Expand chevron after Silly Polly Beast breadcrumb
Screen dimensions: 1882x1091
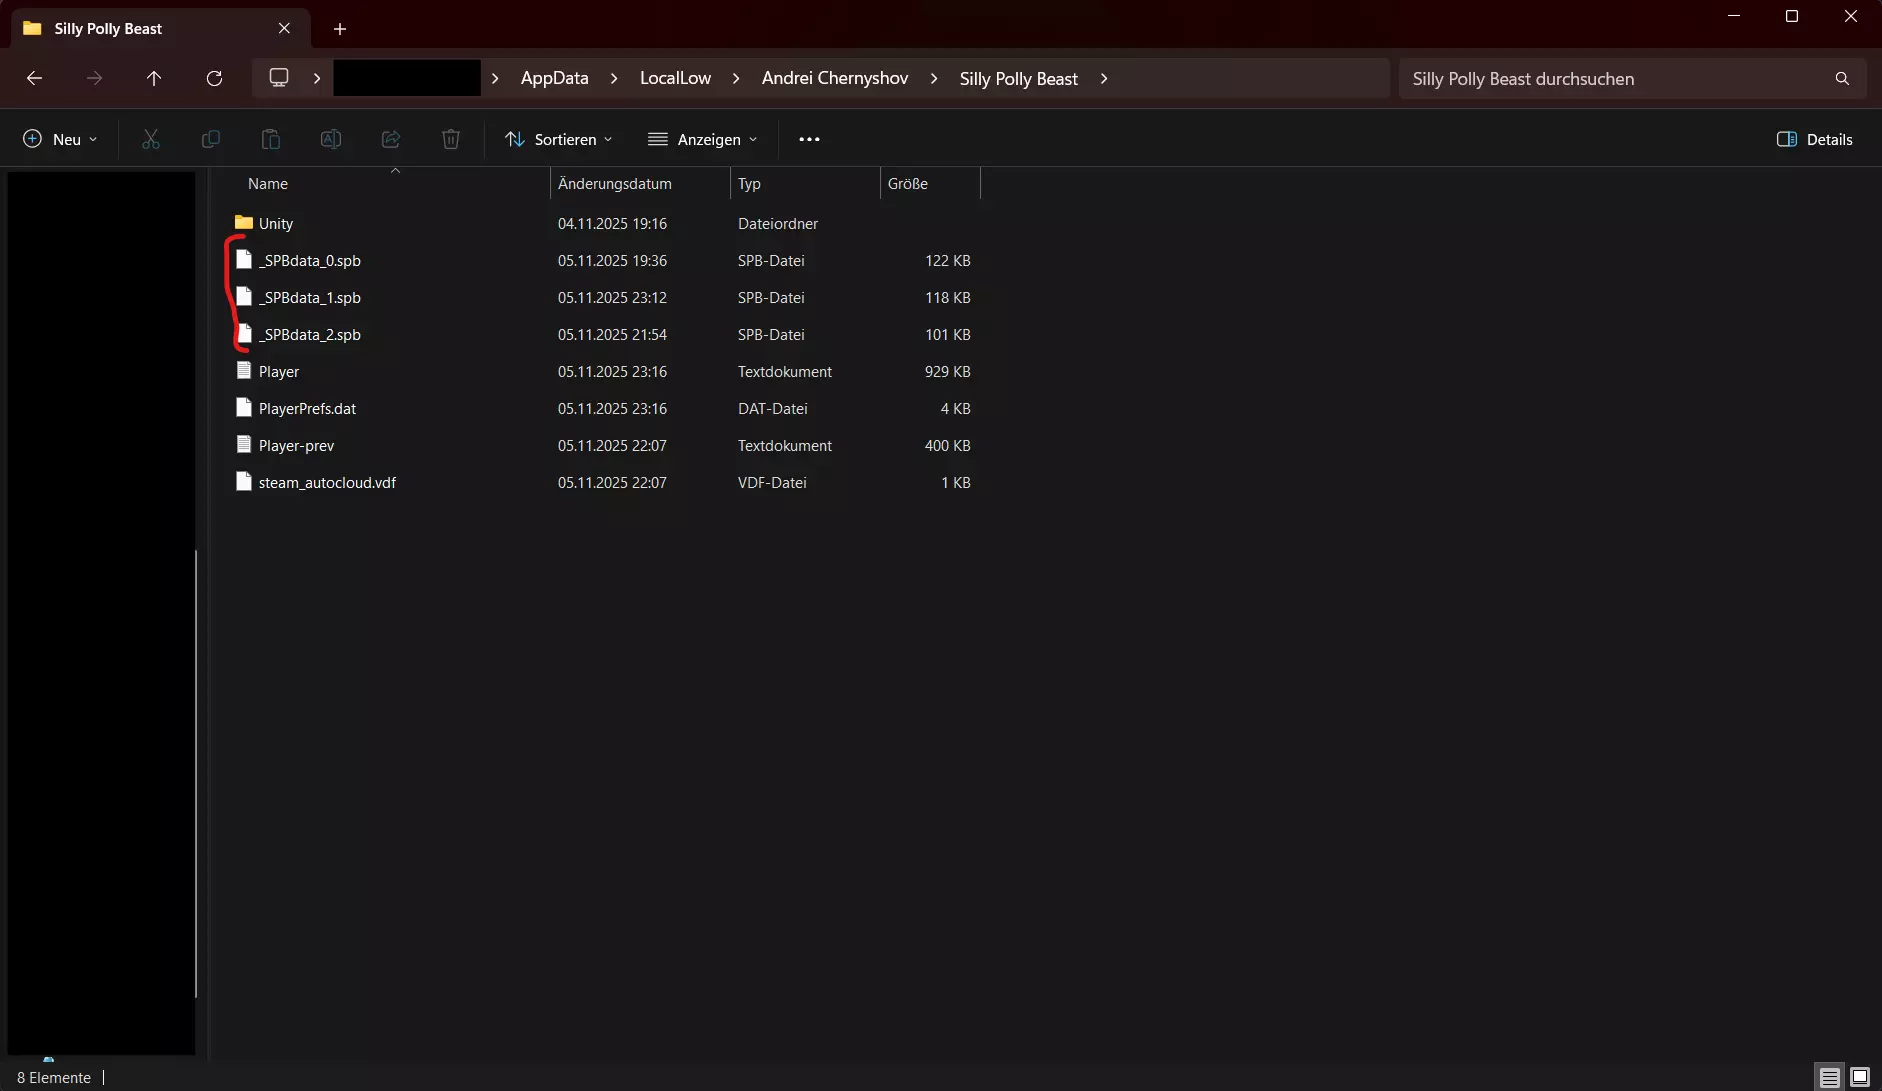coord(1104,78)
